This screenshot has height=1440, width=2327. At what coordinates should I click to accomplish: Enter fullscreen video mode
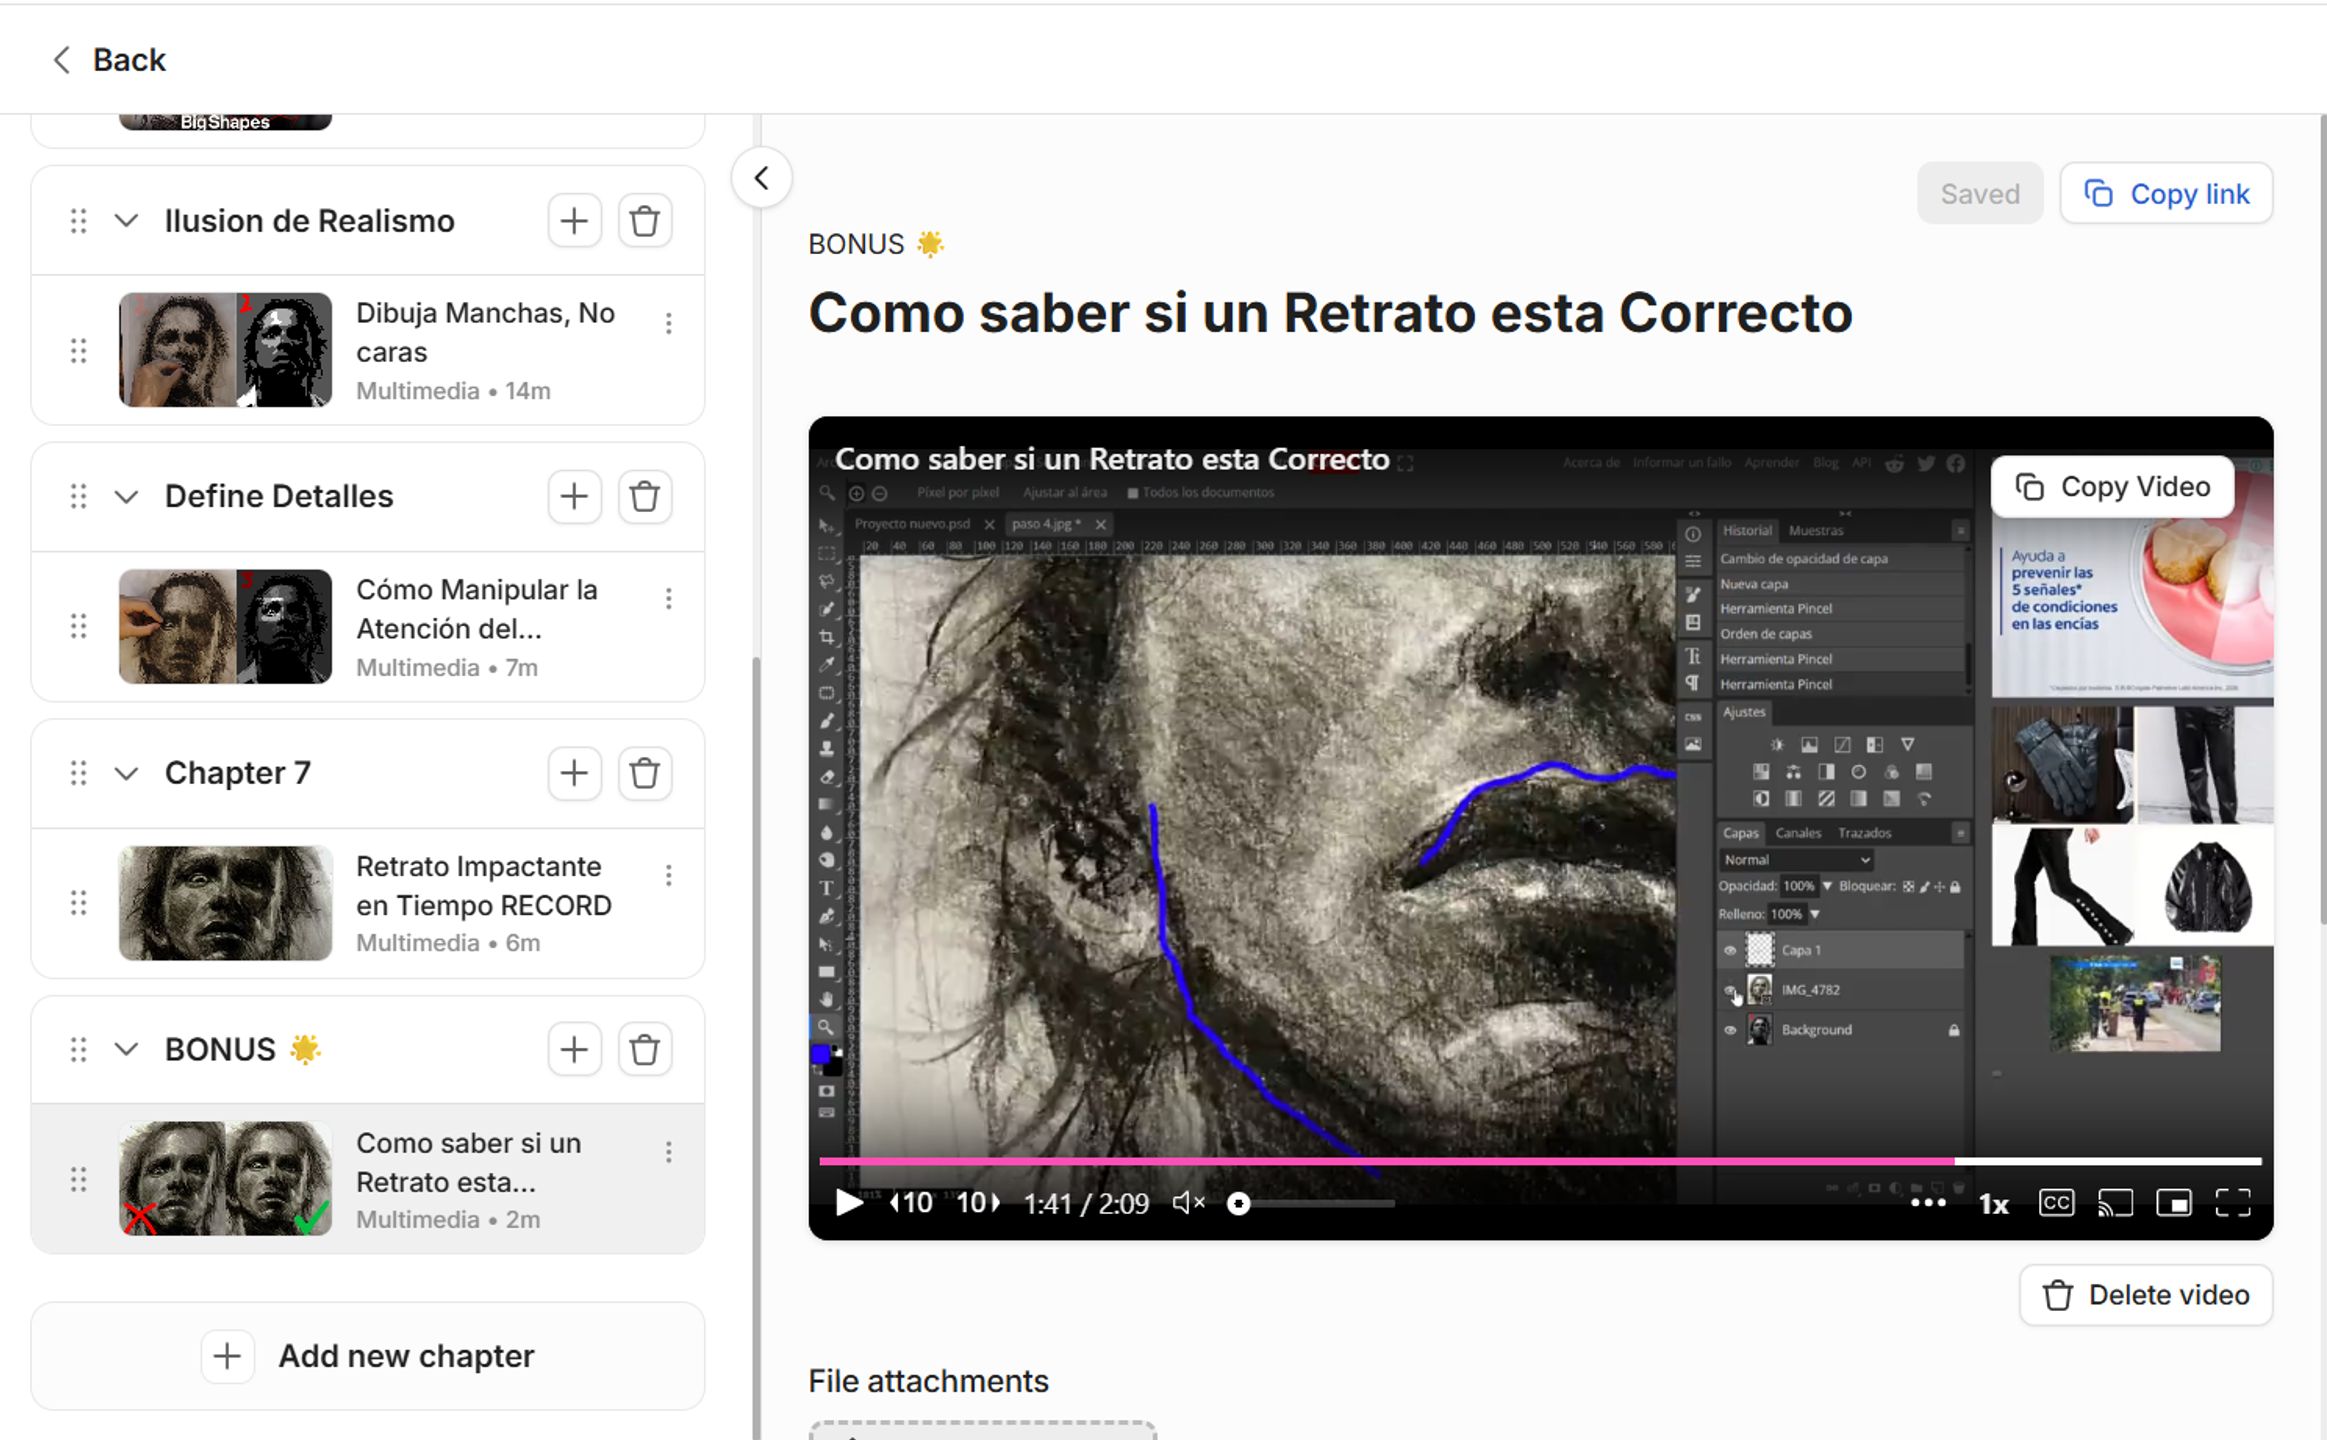tap(2233, 1203)
